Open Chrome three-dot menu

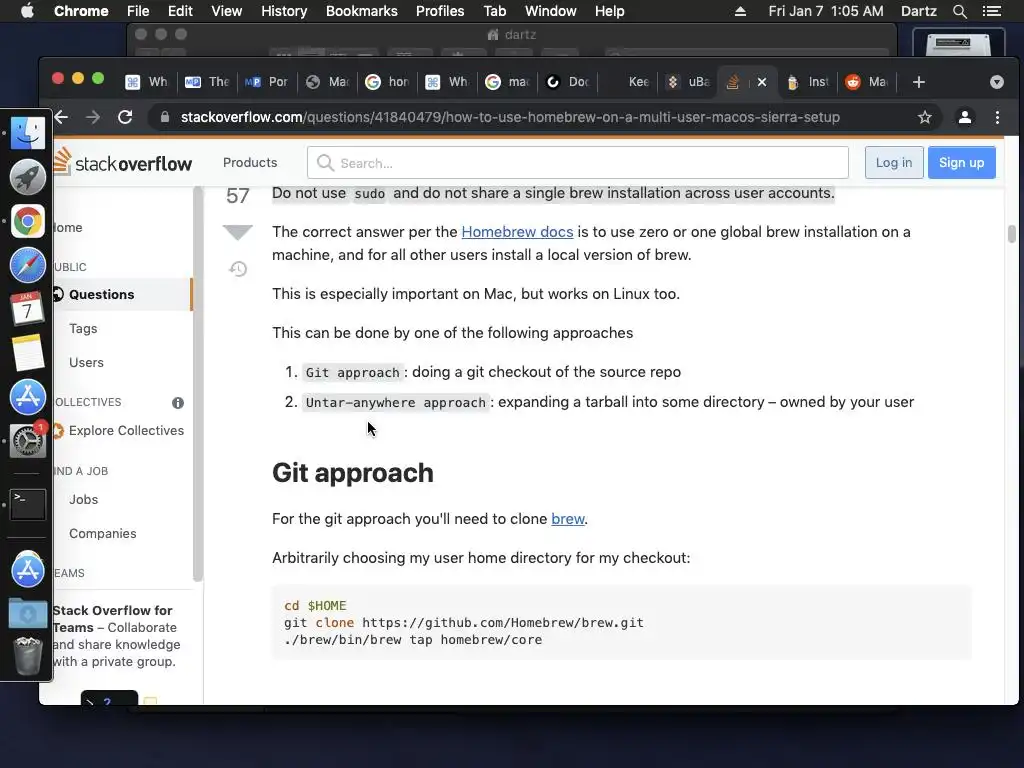pos(997,117)
